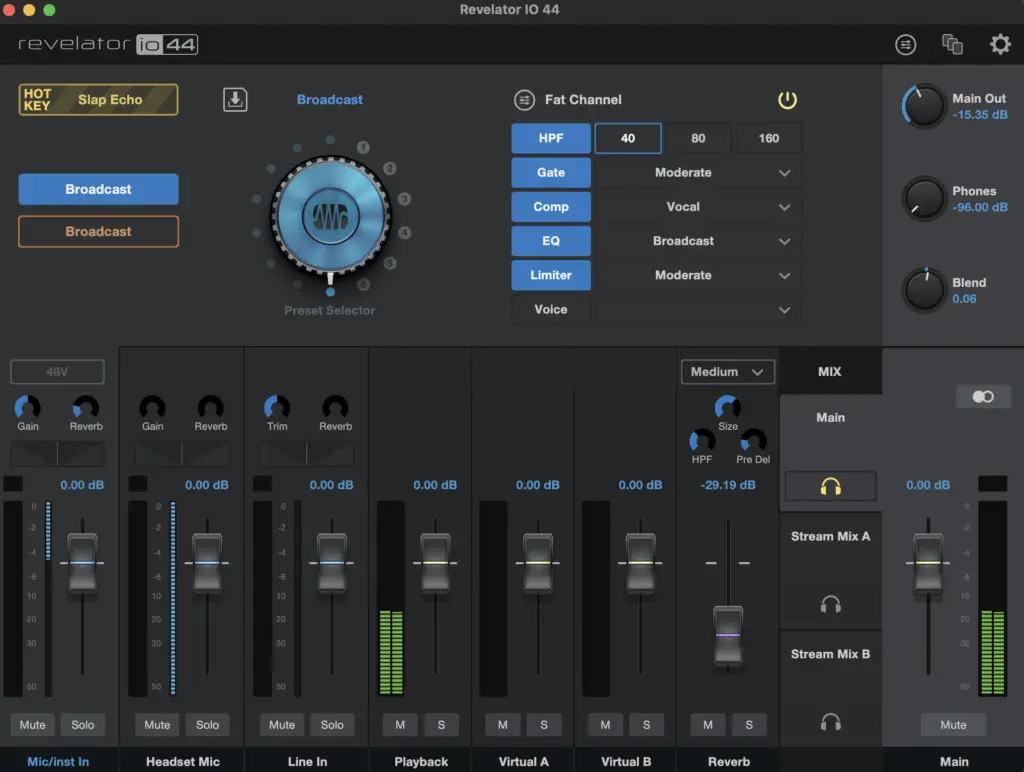Click the Mic/Inst In Gain knob
Viewport: 1024px width, 772px height.
(27, 407)
